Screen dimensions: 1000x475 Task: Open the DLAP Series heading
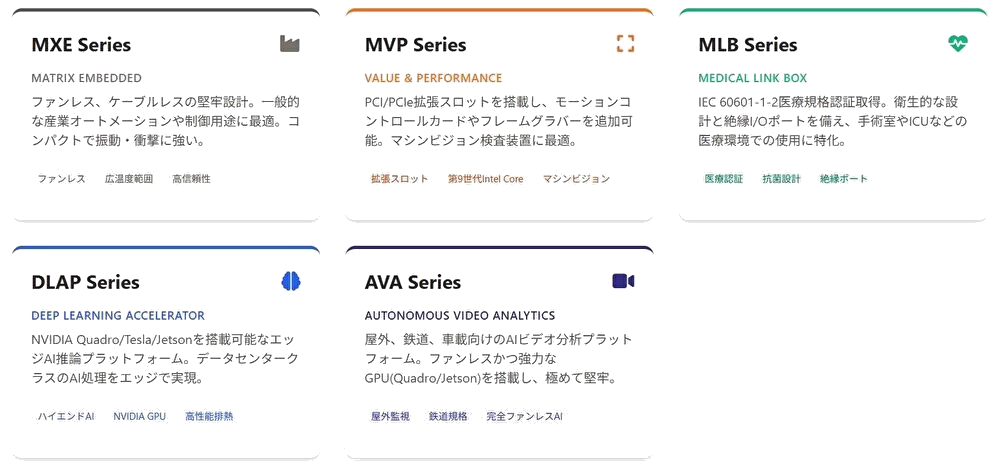tap(85, 283)
